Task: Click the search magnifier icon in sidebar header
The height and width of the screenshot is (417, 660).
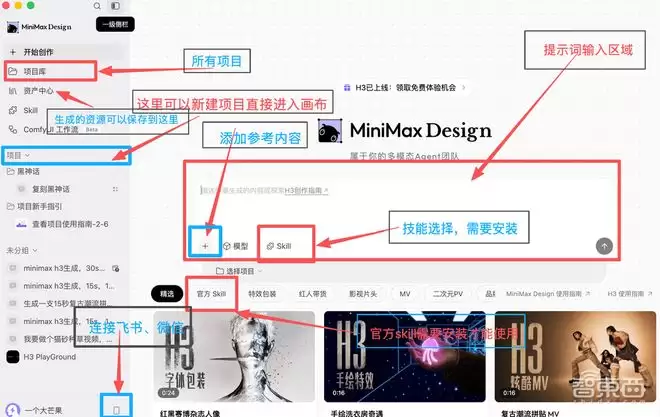Action: (97, 6)
